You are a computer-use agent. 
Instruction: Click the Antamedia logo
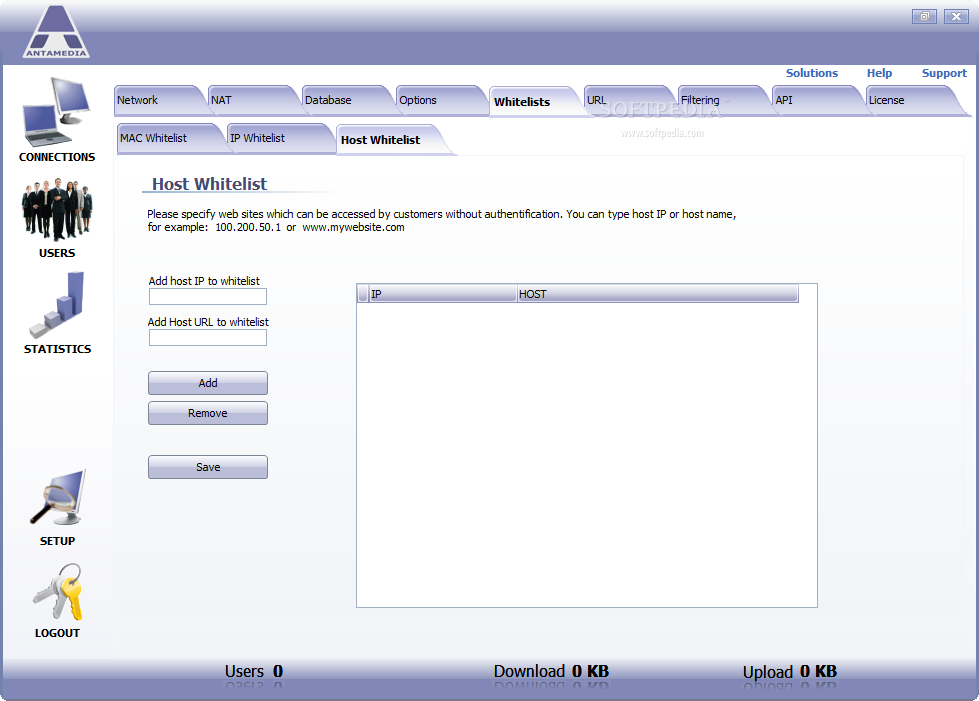tap(56, 31)
